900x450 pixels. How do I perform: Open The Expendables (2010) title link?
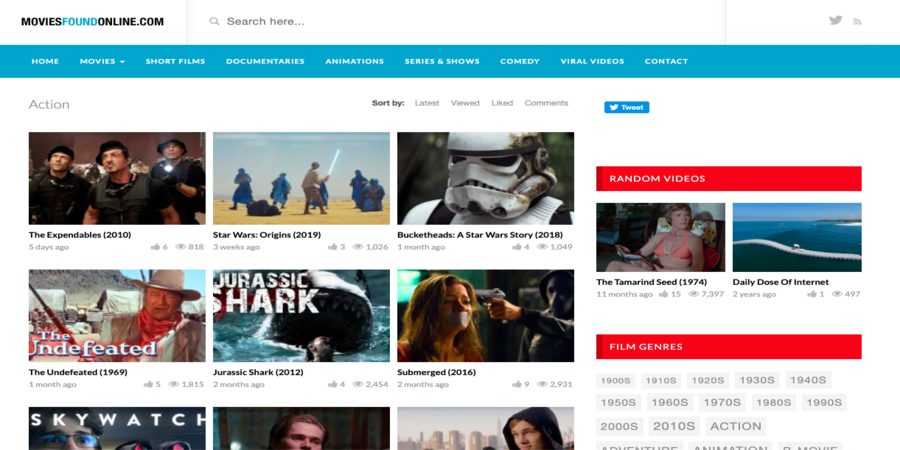[x=80, y=235]
